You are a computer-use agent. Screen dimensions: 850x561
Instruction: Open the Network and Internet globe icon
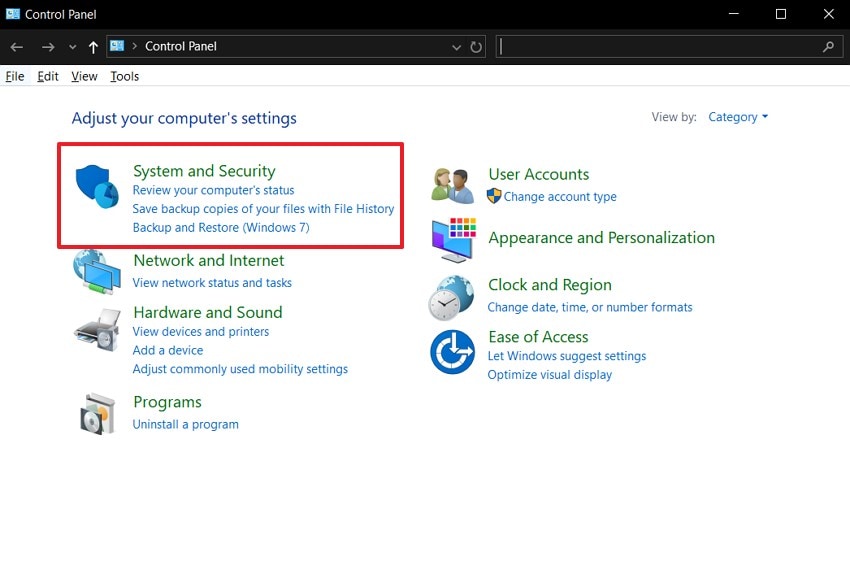[97, 272]
